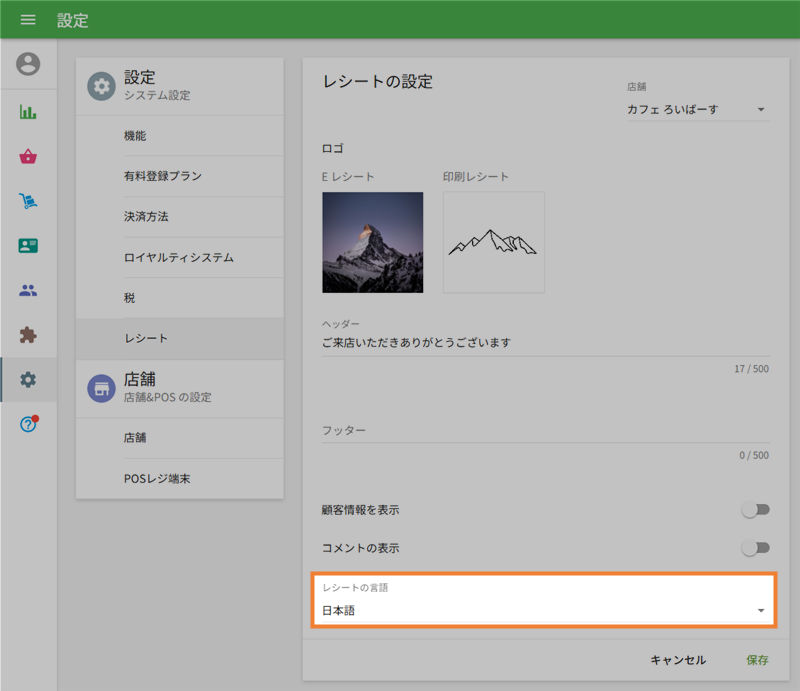Click inside the フッター text field

(x=543, y=435)
